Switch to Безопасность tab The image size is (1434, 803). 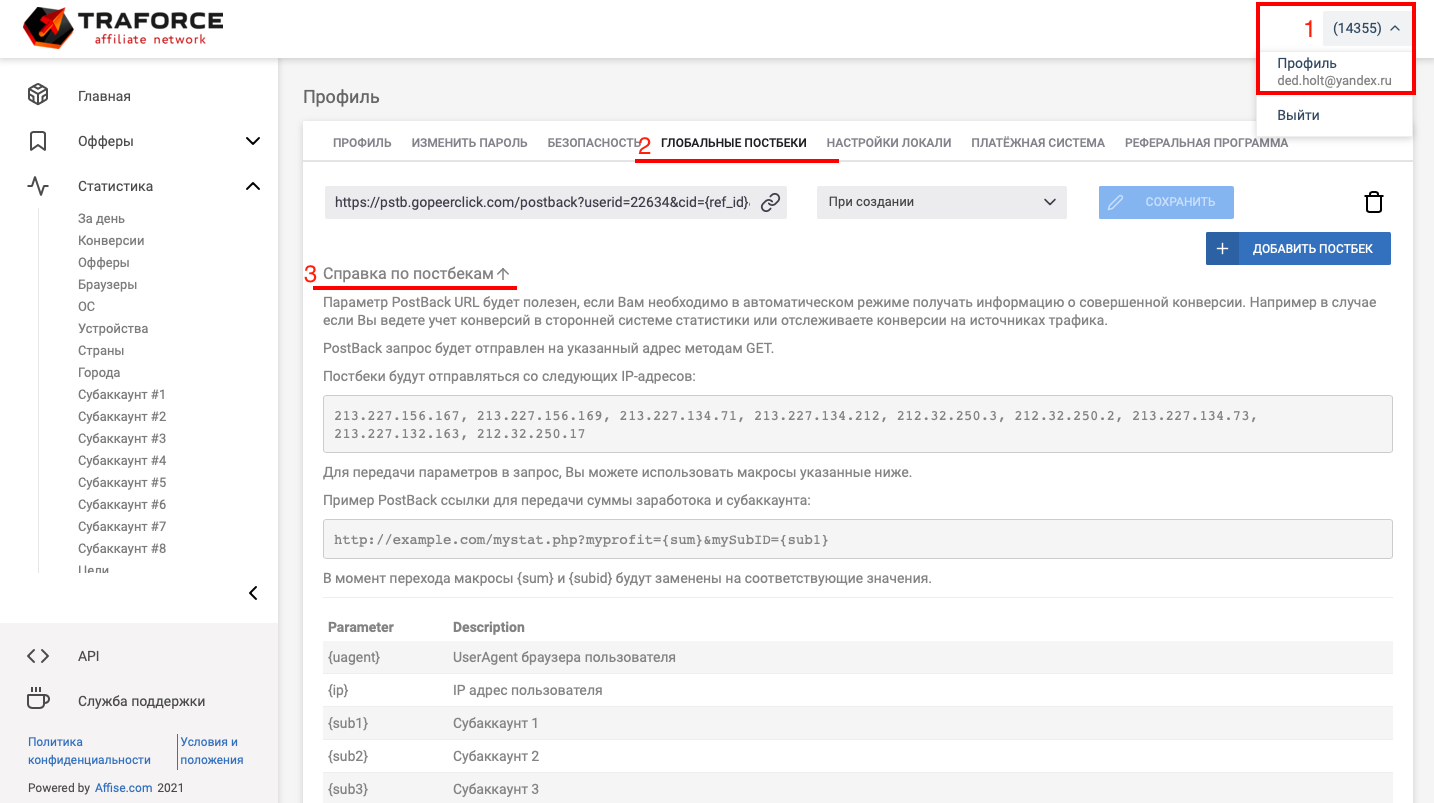click(x=594, y=143)
